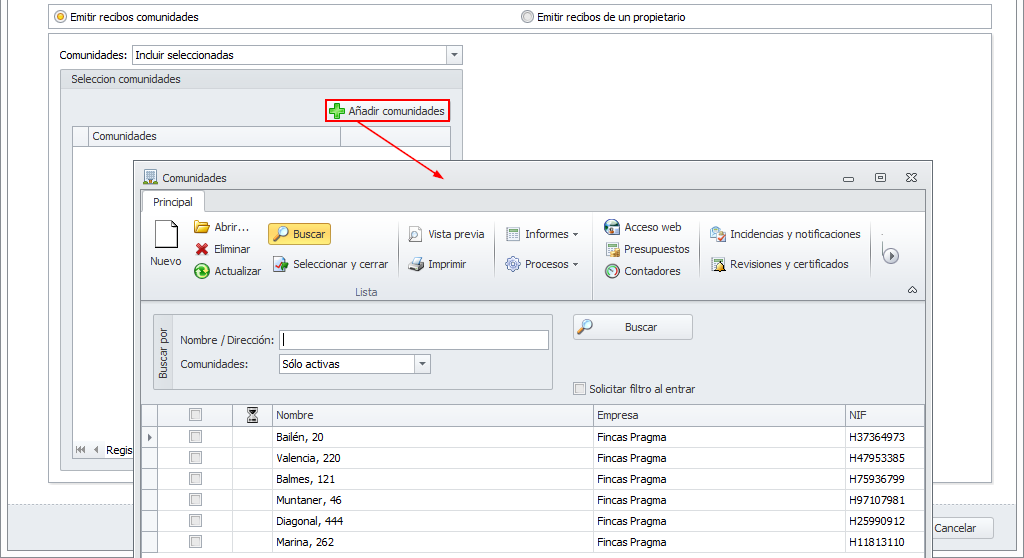Click the Cancelar button
This screenshot has width=1024, height=558.
coord(955,528)
